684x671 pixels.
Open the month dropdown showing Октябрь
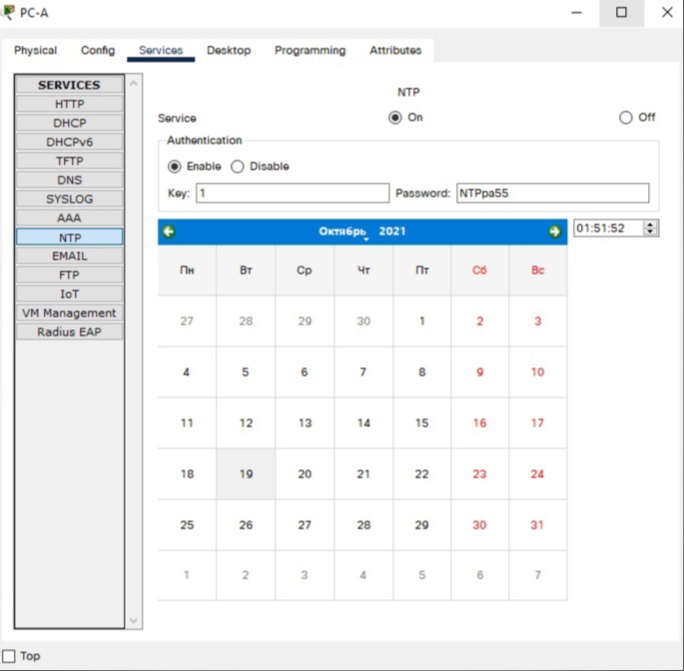(343, 232)
